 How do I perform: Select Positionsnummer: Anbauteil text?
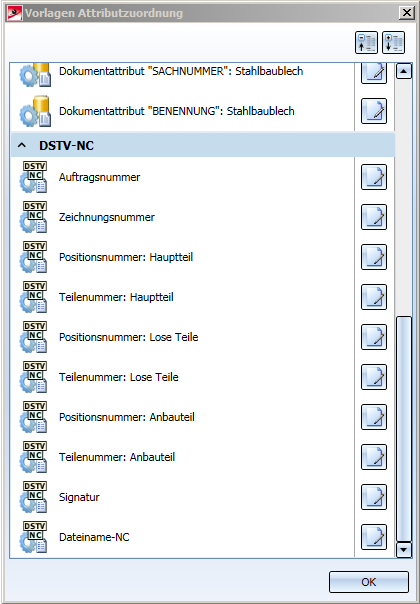(x=127, y=417)
